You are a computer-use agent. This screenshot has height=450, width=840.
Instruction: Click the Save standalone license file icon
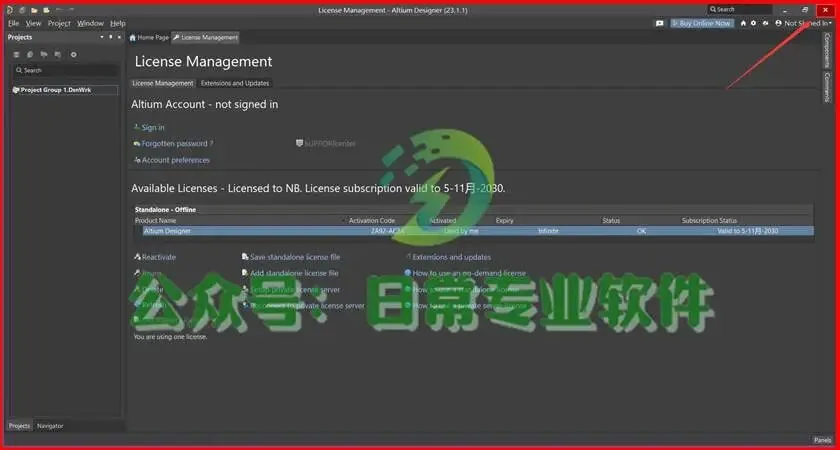click(x=245, y=257)
